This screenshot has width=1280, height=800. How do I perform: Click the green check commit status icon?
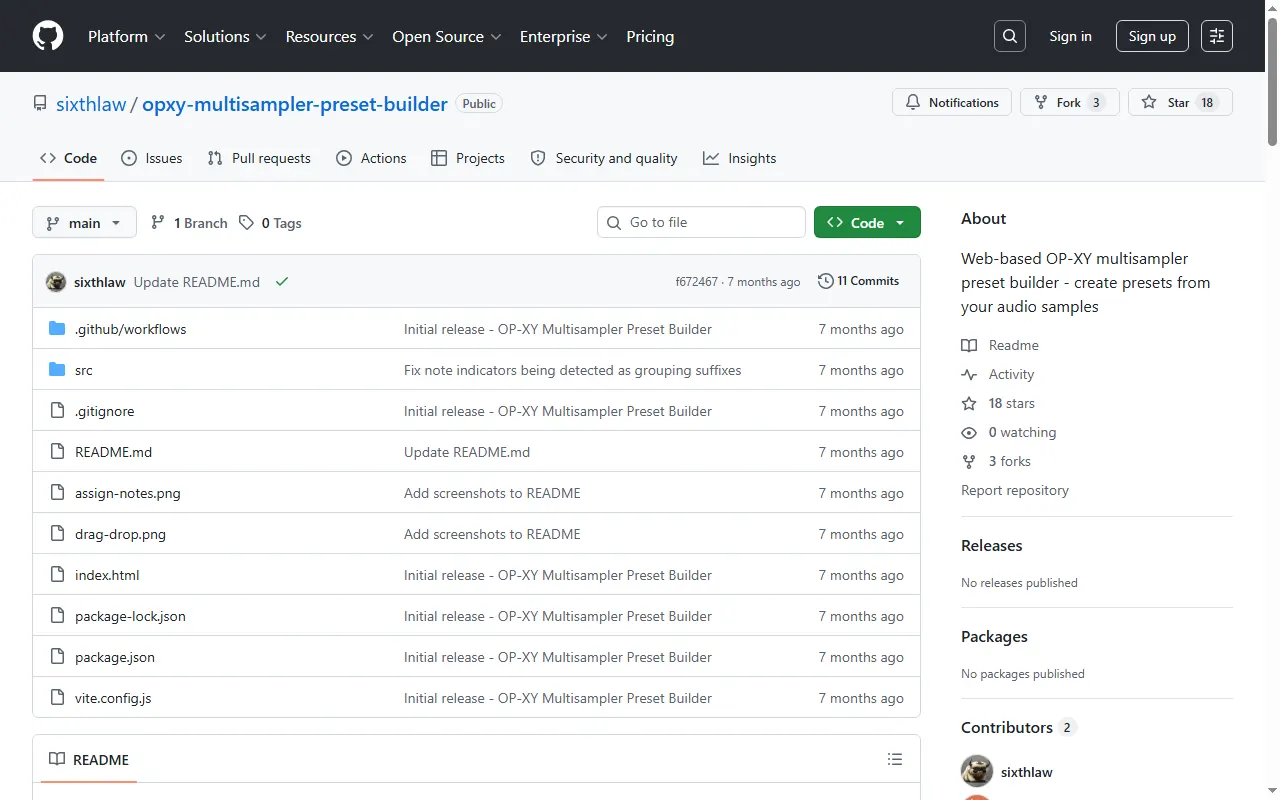tap(282, 282)
